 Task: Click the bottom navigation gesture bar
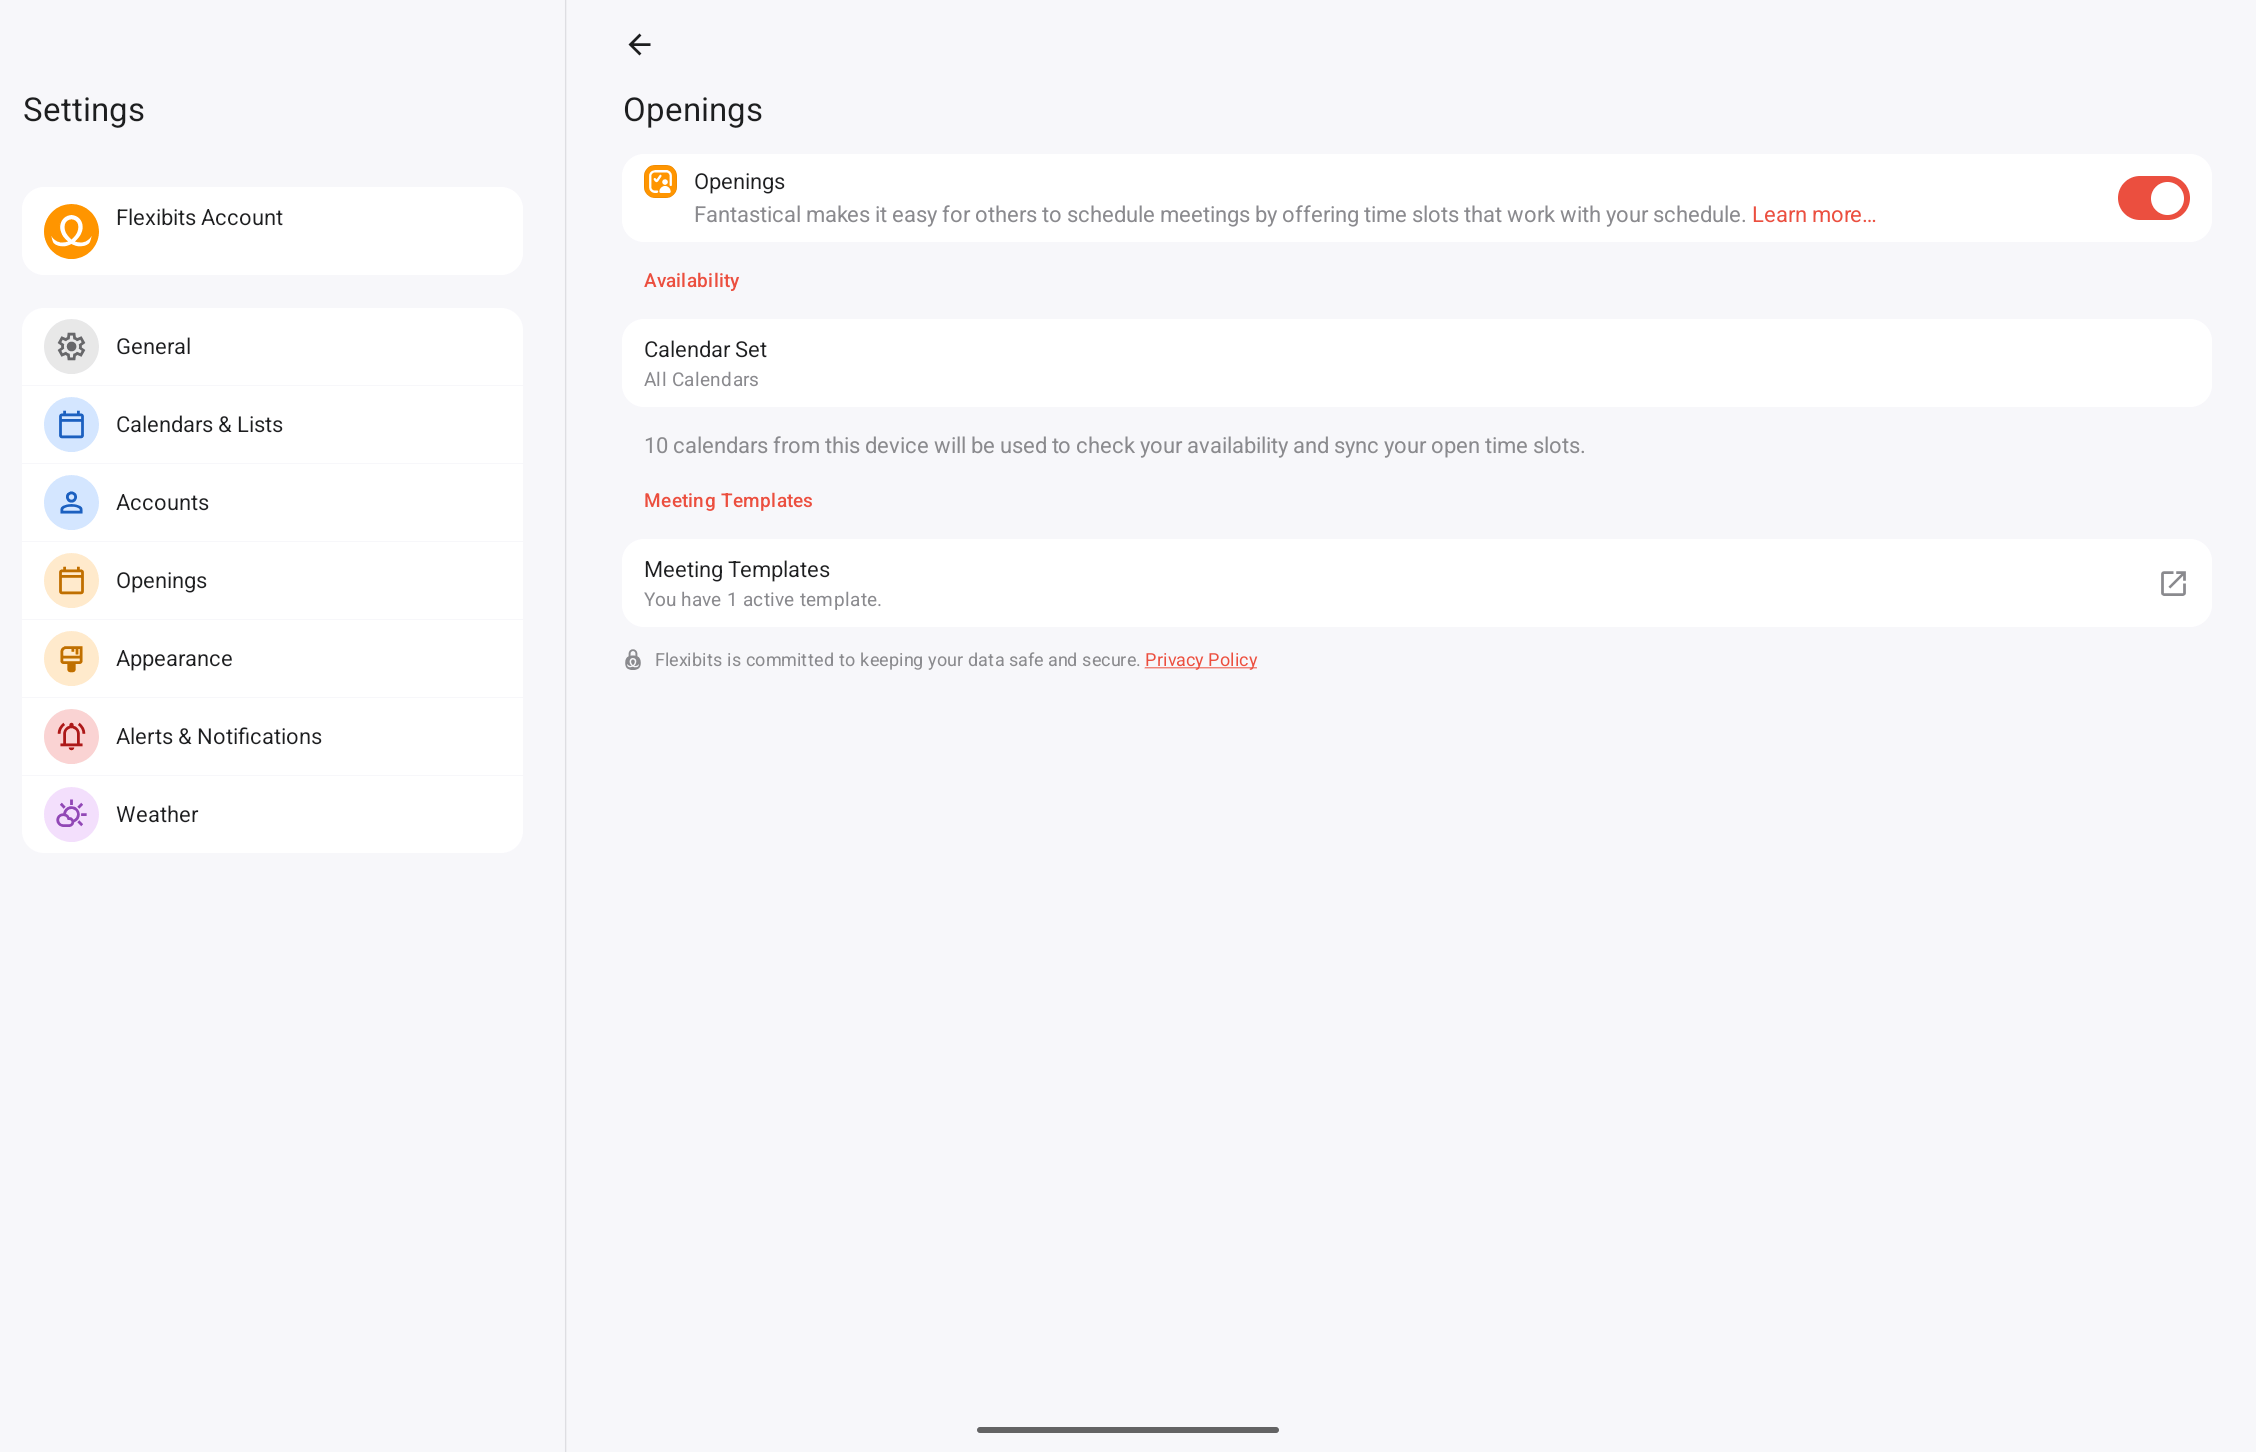(1127, 1429)
